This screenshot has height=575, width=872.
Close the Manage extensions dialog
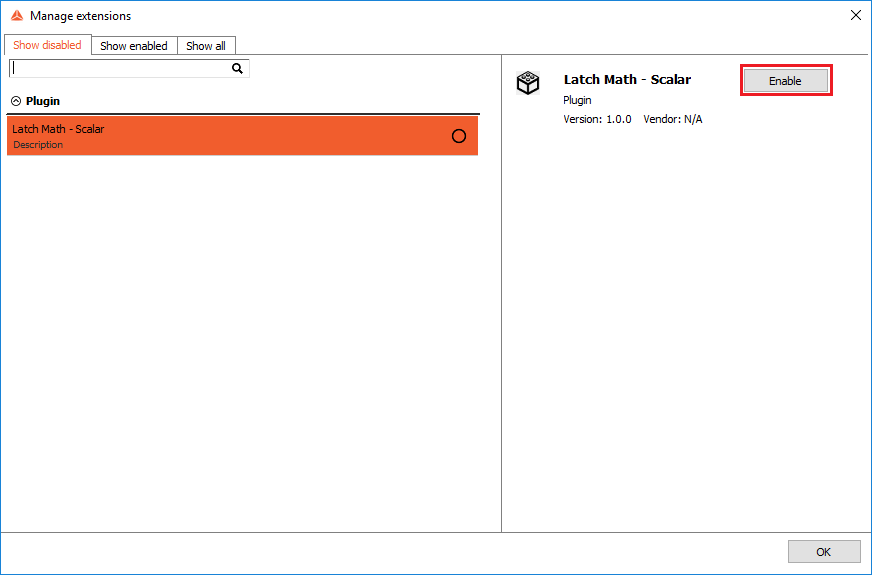pyautogui.click(x=856, y=16)
